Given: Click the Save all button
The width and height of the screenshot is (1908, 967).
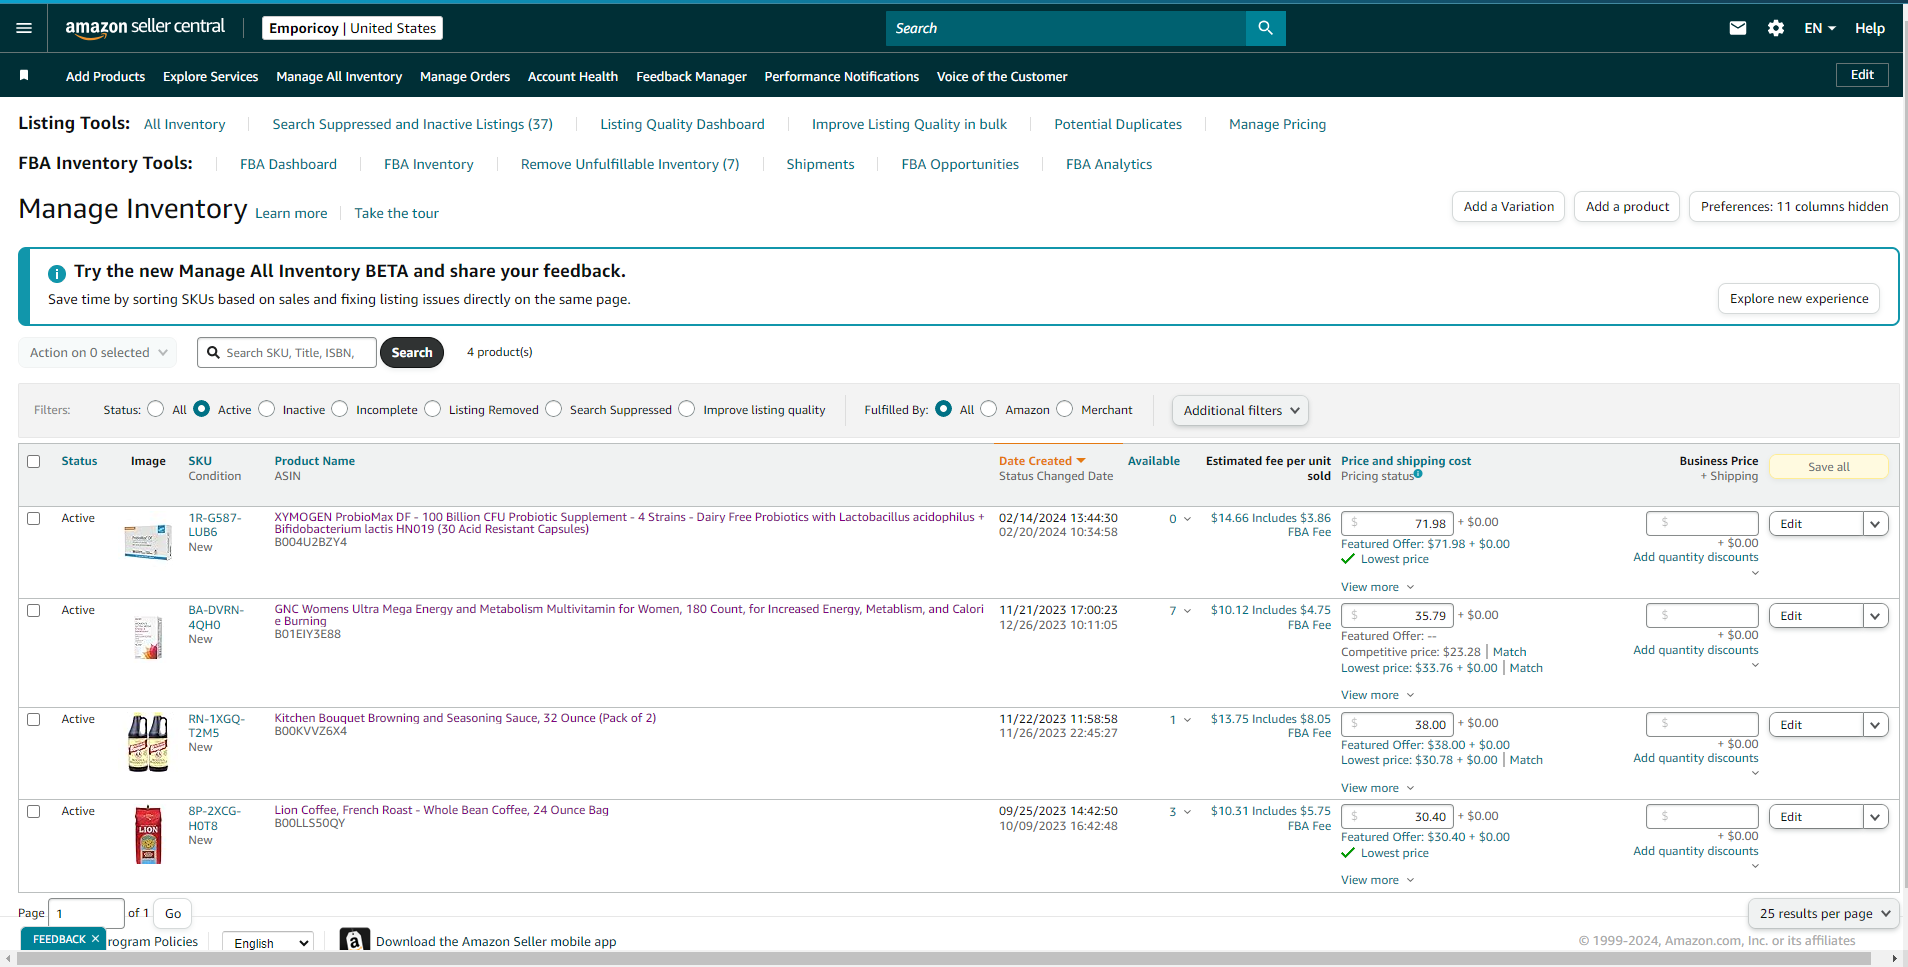Looking at the screenshot, I should [1829, 467].
